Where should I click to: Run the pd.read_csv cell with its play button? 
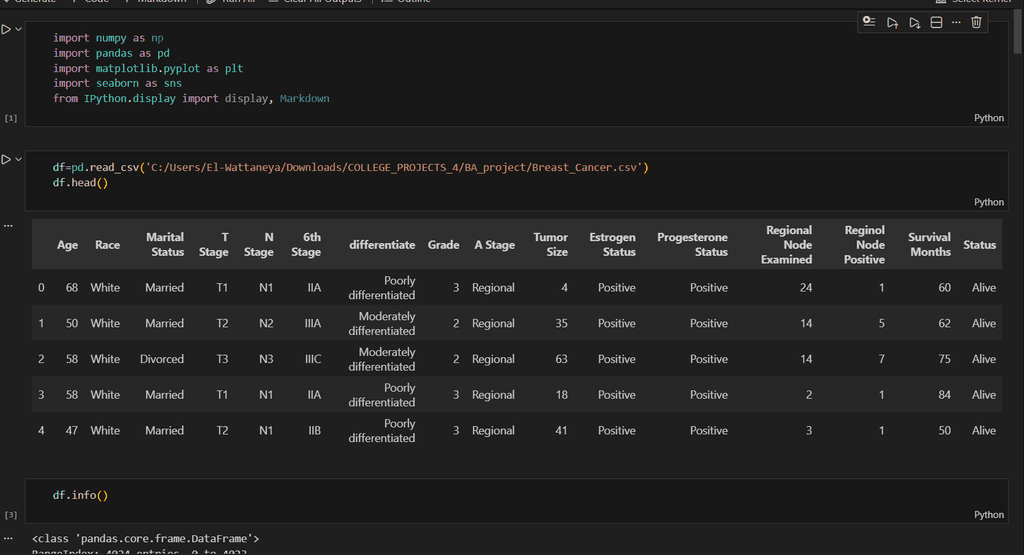(x=6, y=159)
